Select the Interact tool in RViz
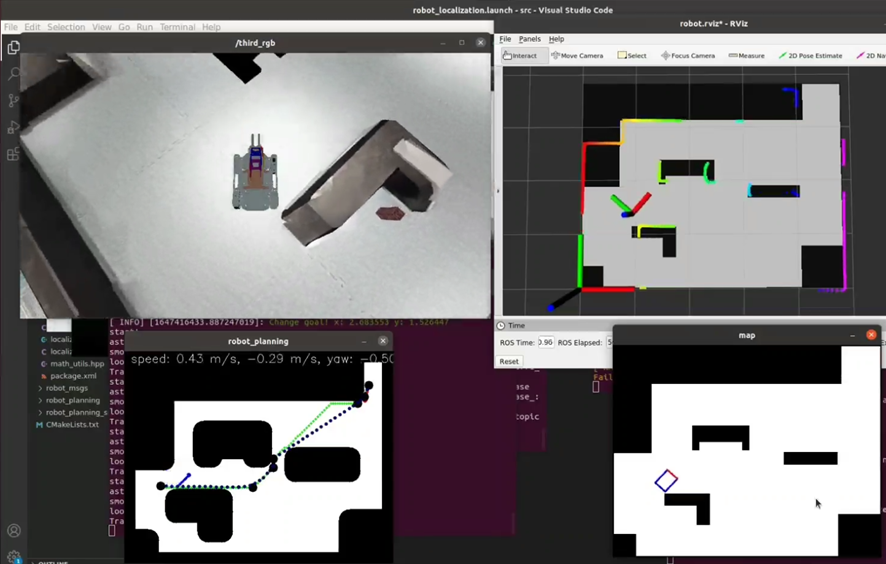This screenshot has width=886, height=564. (x=520, y=56)
